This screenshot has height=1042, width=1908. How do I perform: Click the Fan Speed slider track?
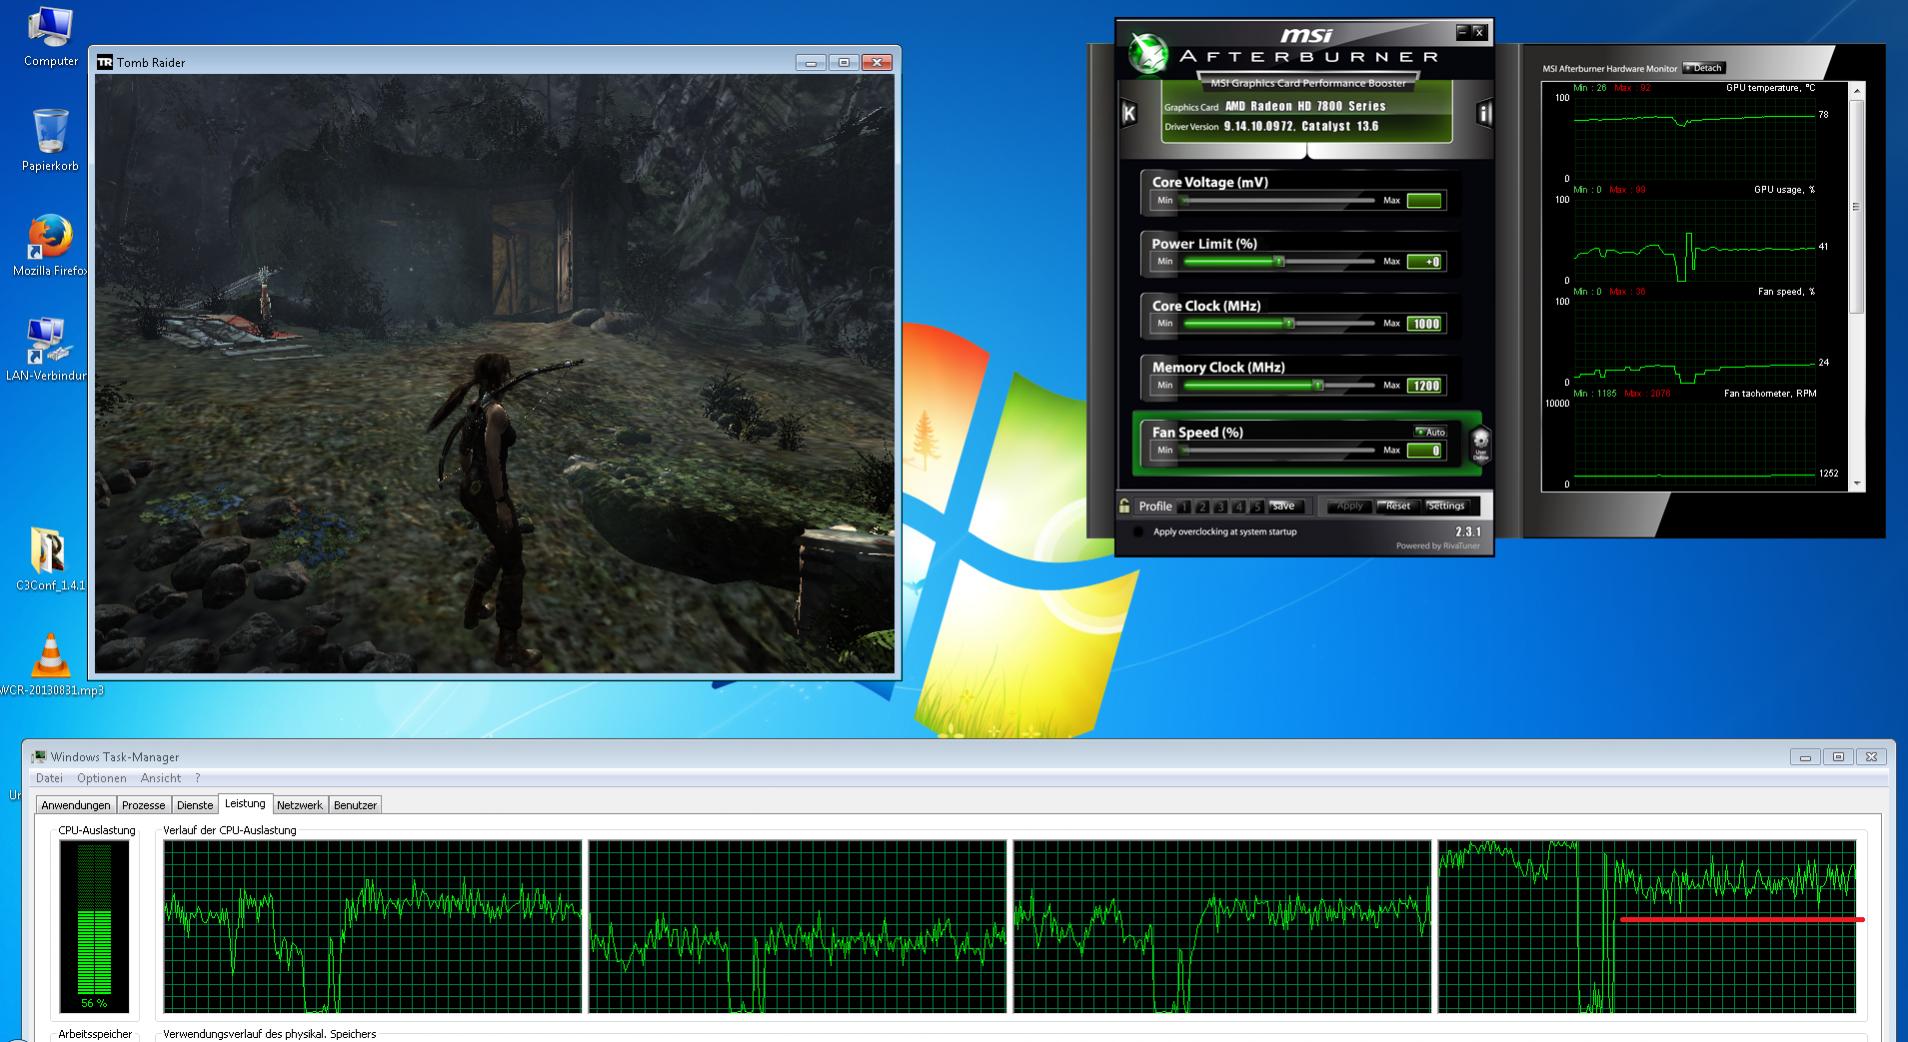1279,451
